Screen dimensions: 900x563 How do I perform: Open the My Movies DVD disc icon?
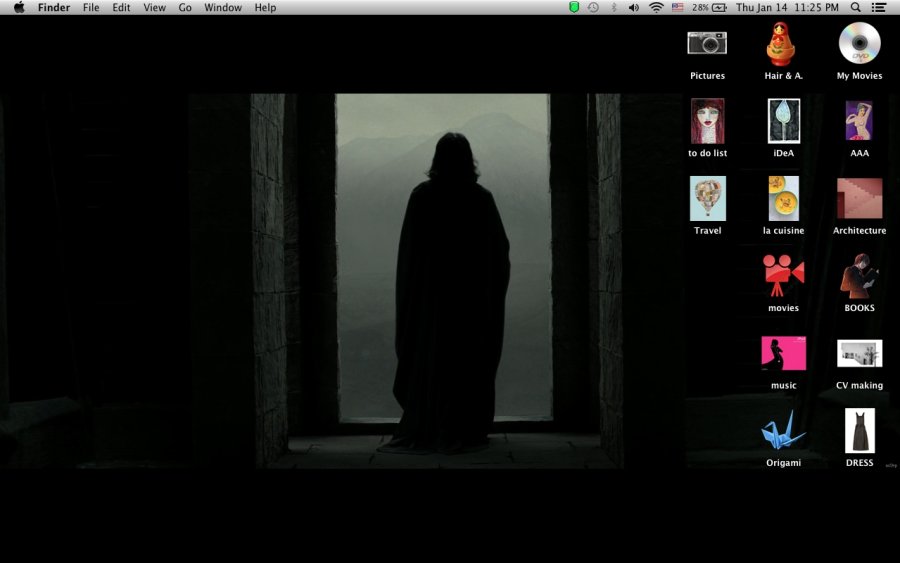(859, 43)
